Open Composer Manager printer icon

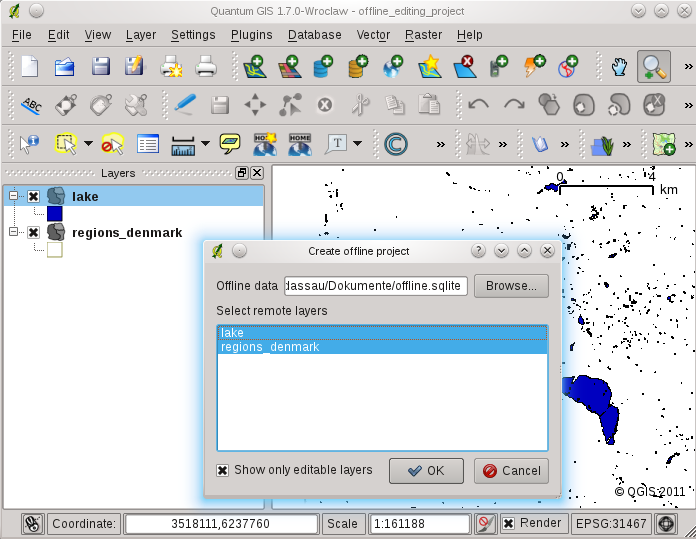coord(206,67)
